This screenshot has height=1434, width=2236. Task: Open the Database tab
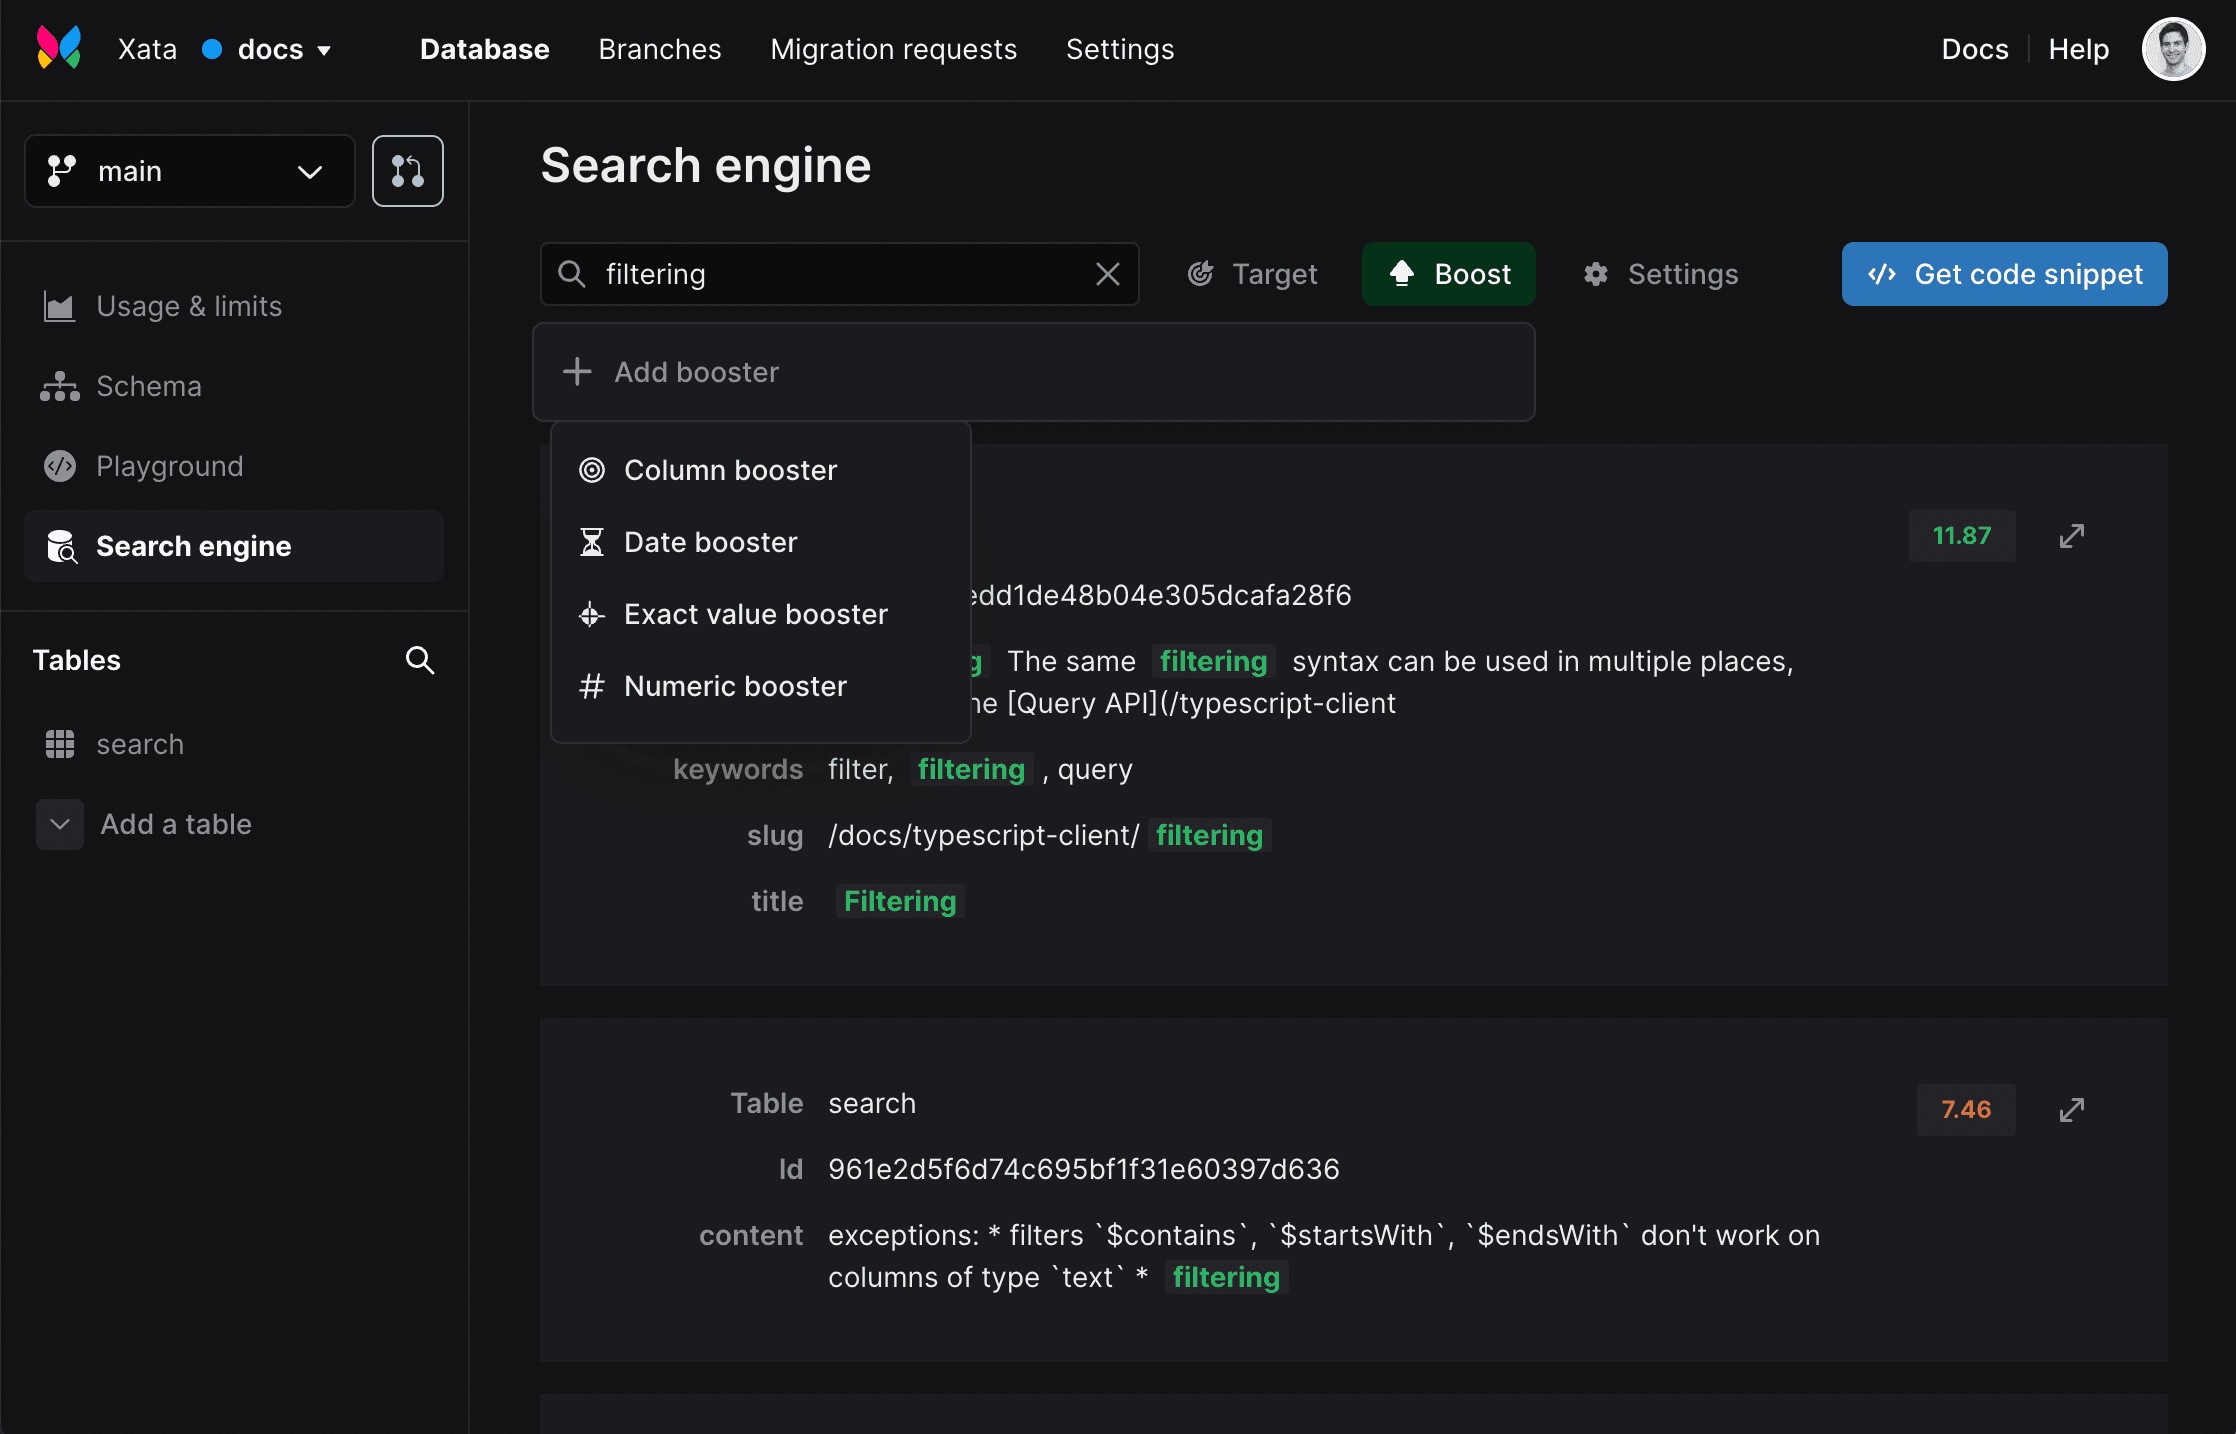(484, 49)
